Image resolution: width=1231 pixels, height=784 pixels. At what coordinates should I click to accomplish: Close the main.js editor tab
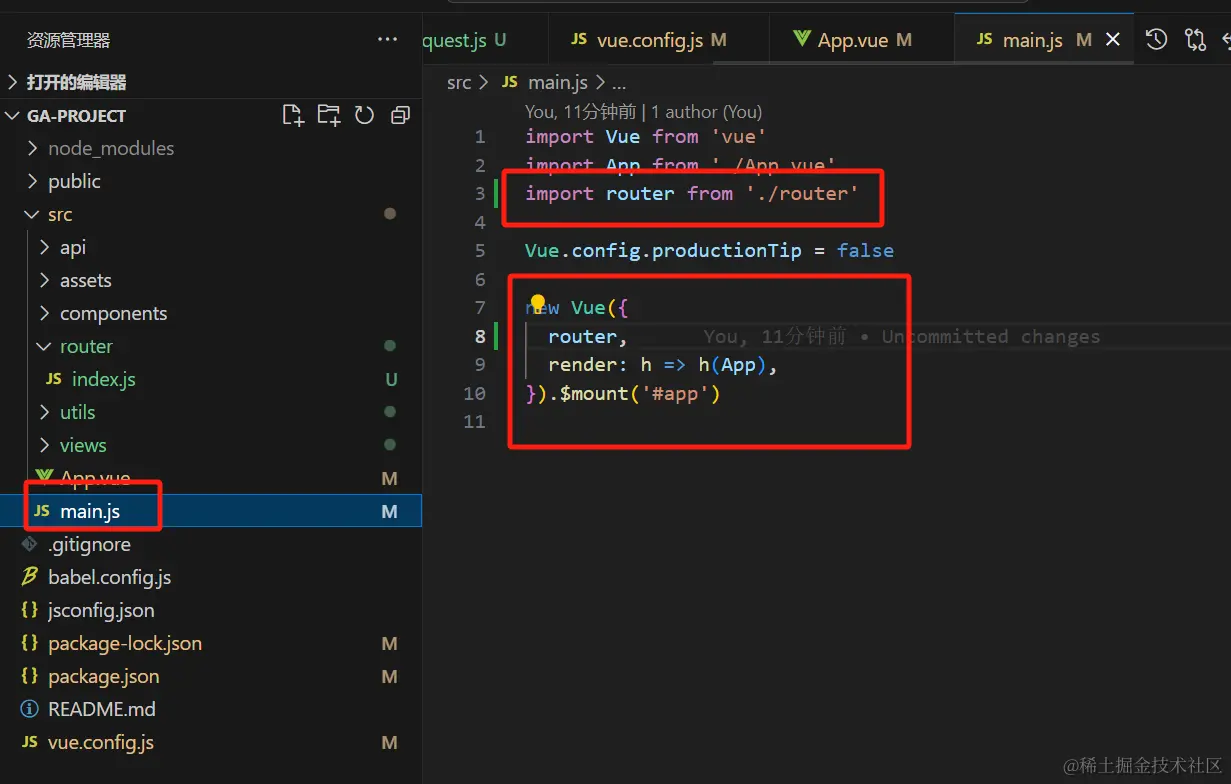1112,40
